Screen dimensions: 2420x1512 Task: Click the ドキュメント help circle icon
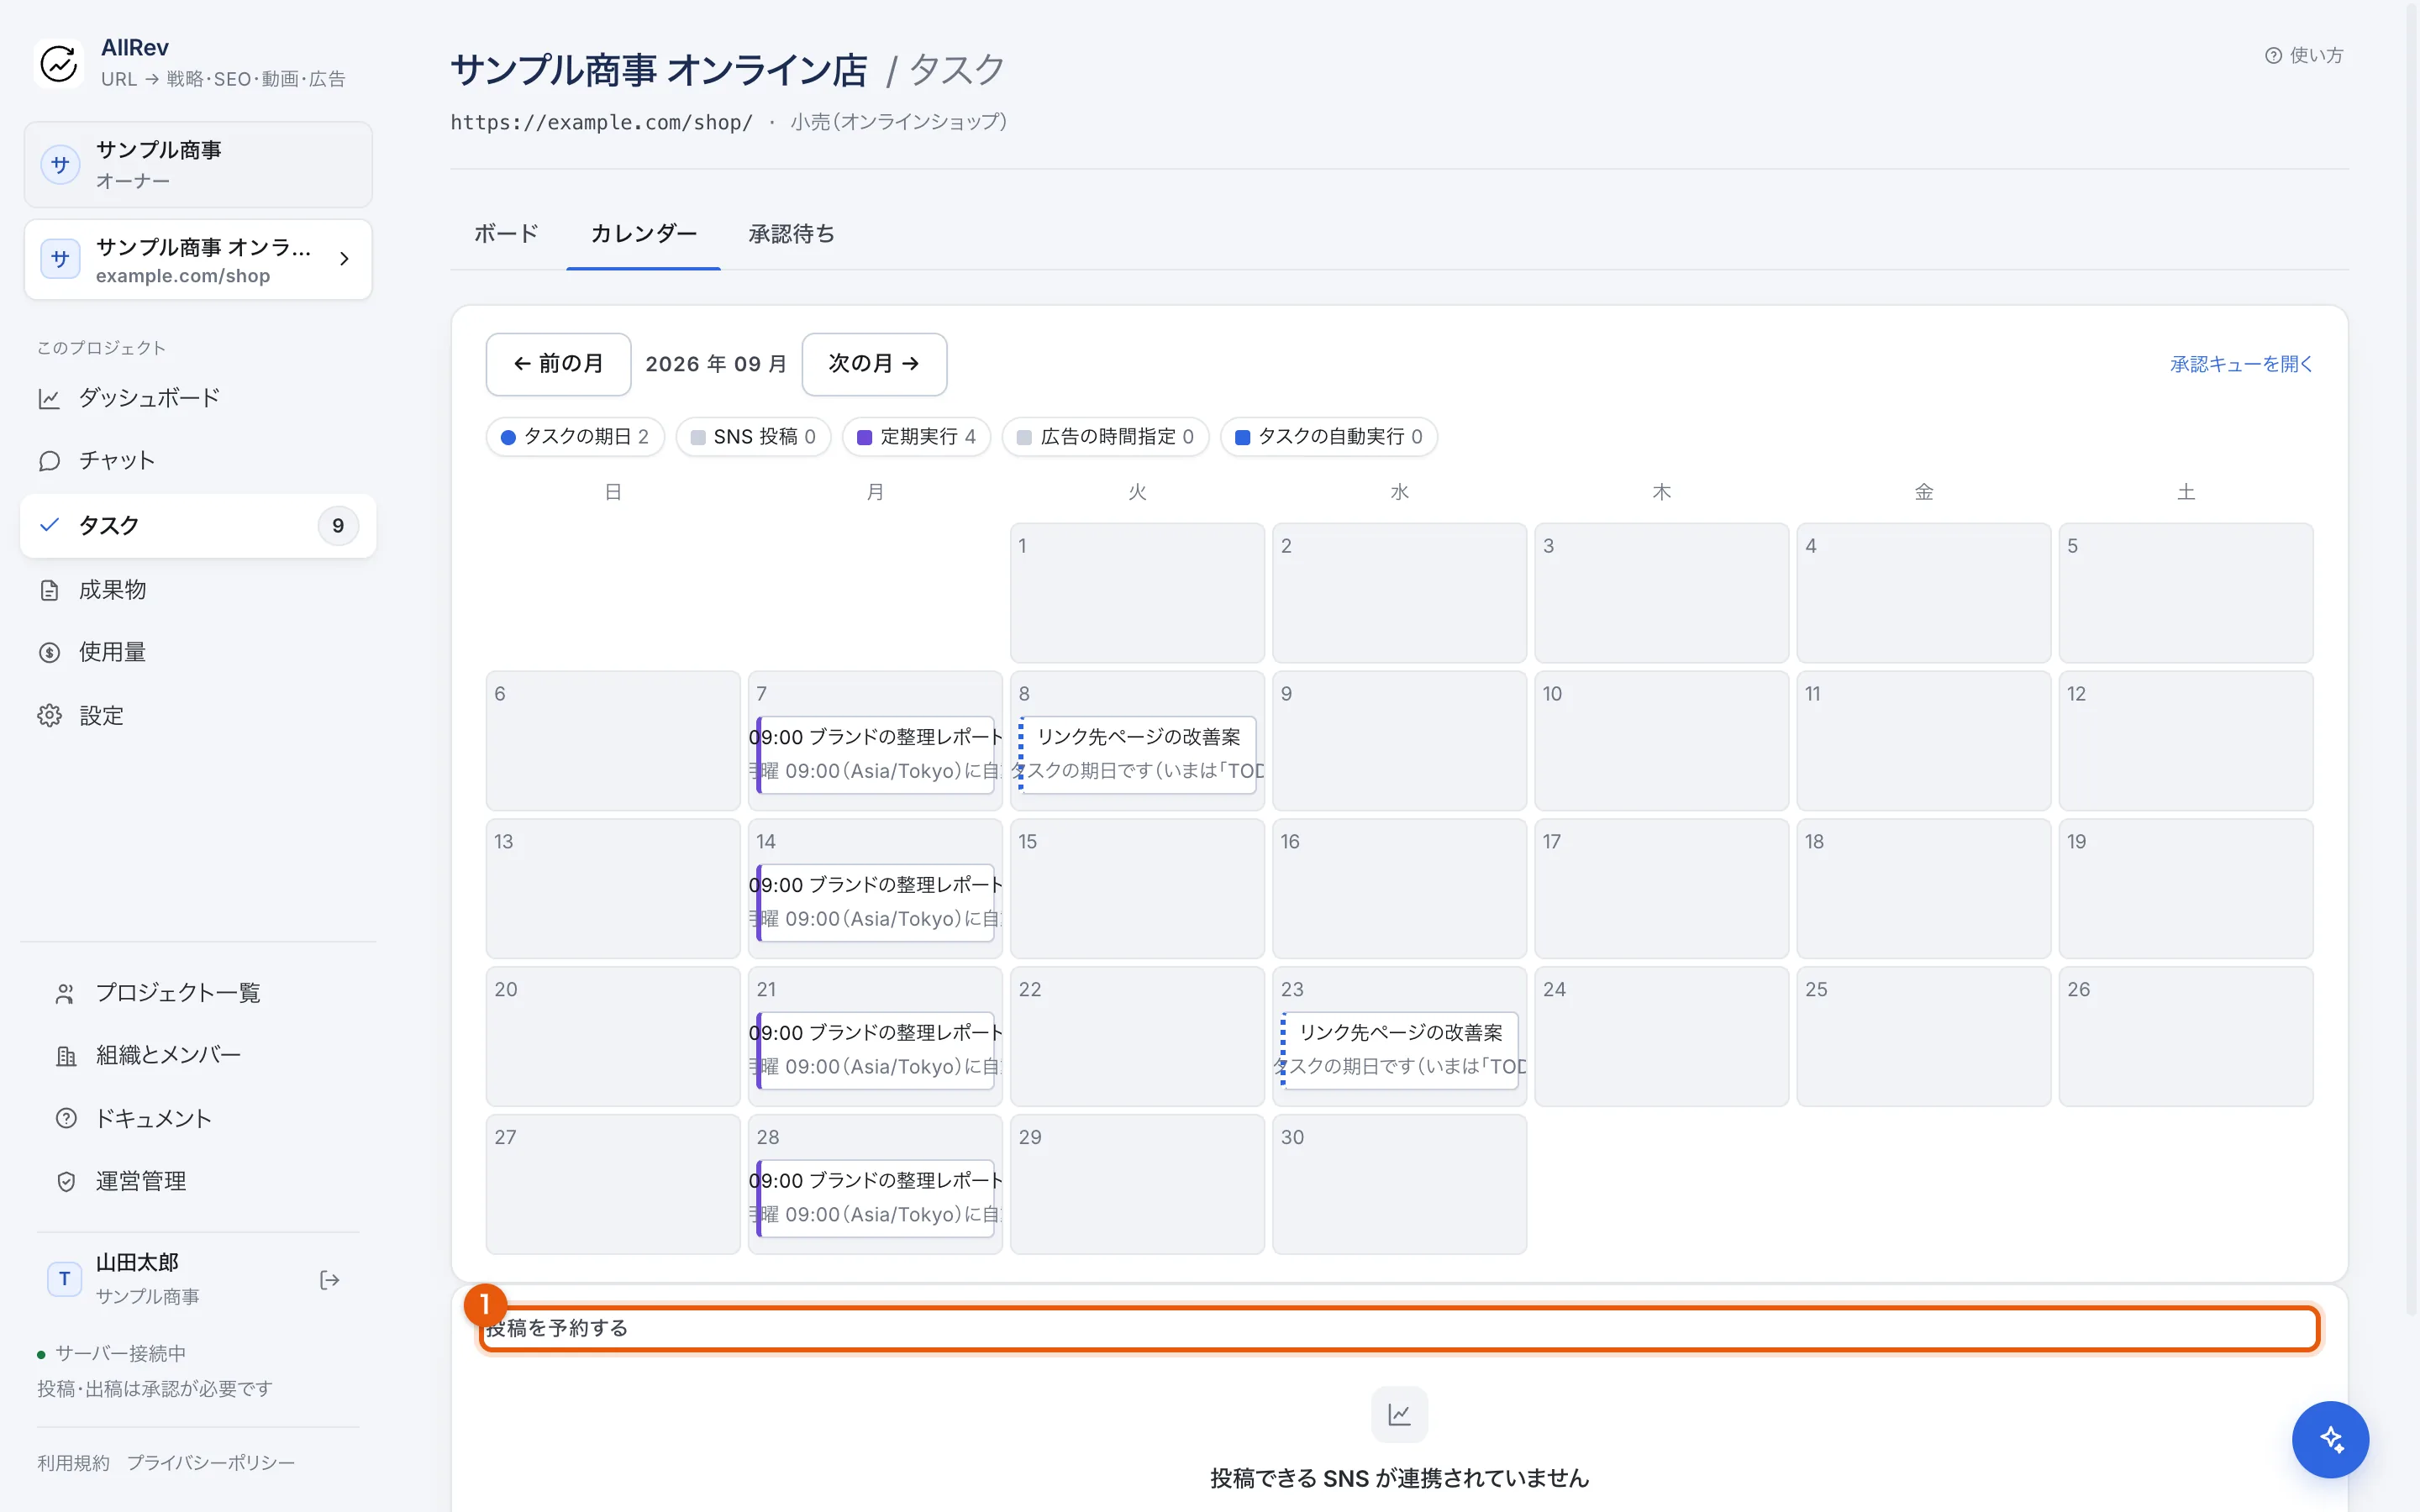(x=66, y=1118)
